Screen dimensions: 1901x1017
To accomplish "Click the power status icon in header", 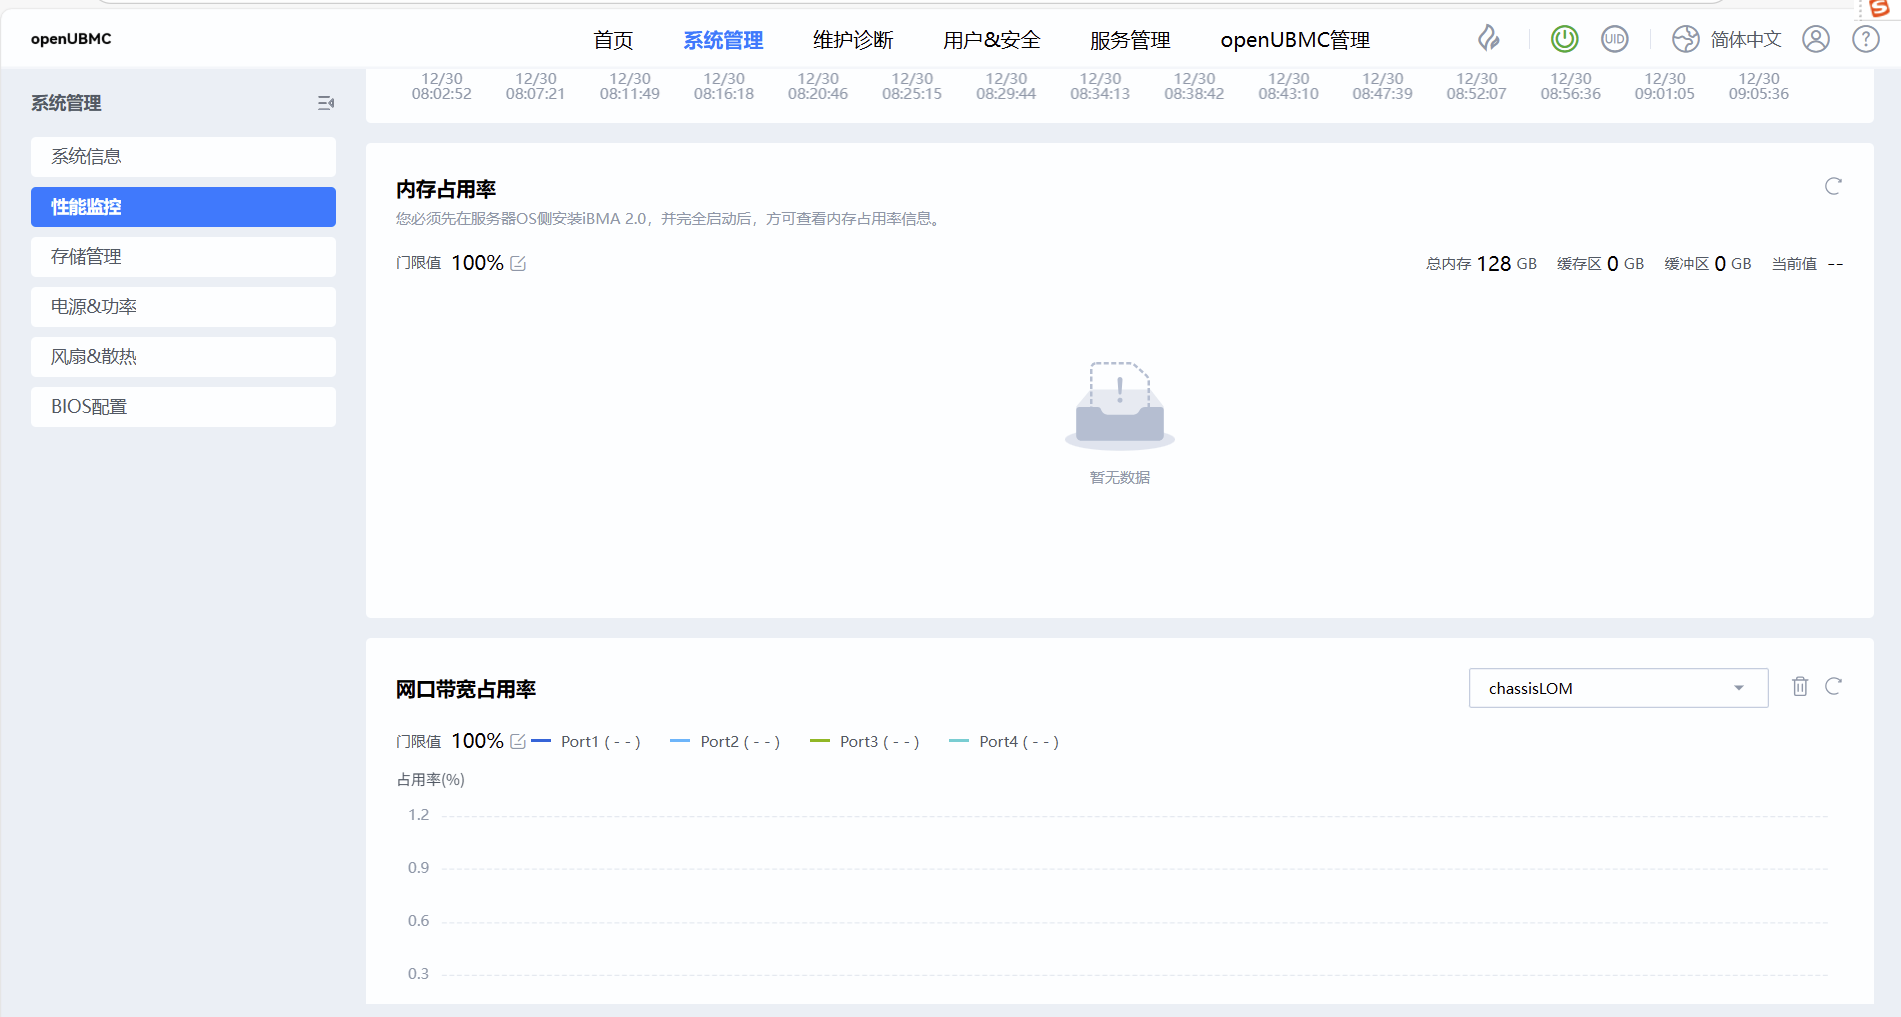I will pyautogui.click(x=1564, y=39).
